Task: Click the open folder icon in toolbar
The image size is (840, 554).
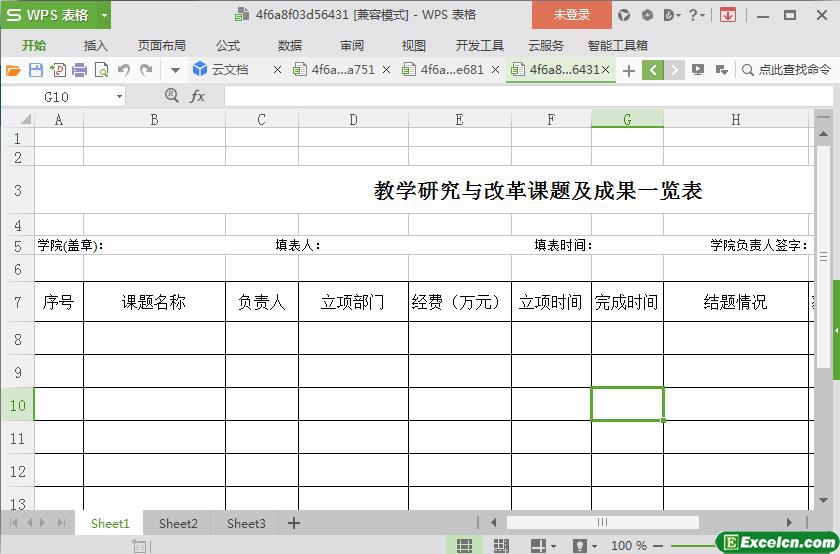Action: 13,70
